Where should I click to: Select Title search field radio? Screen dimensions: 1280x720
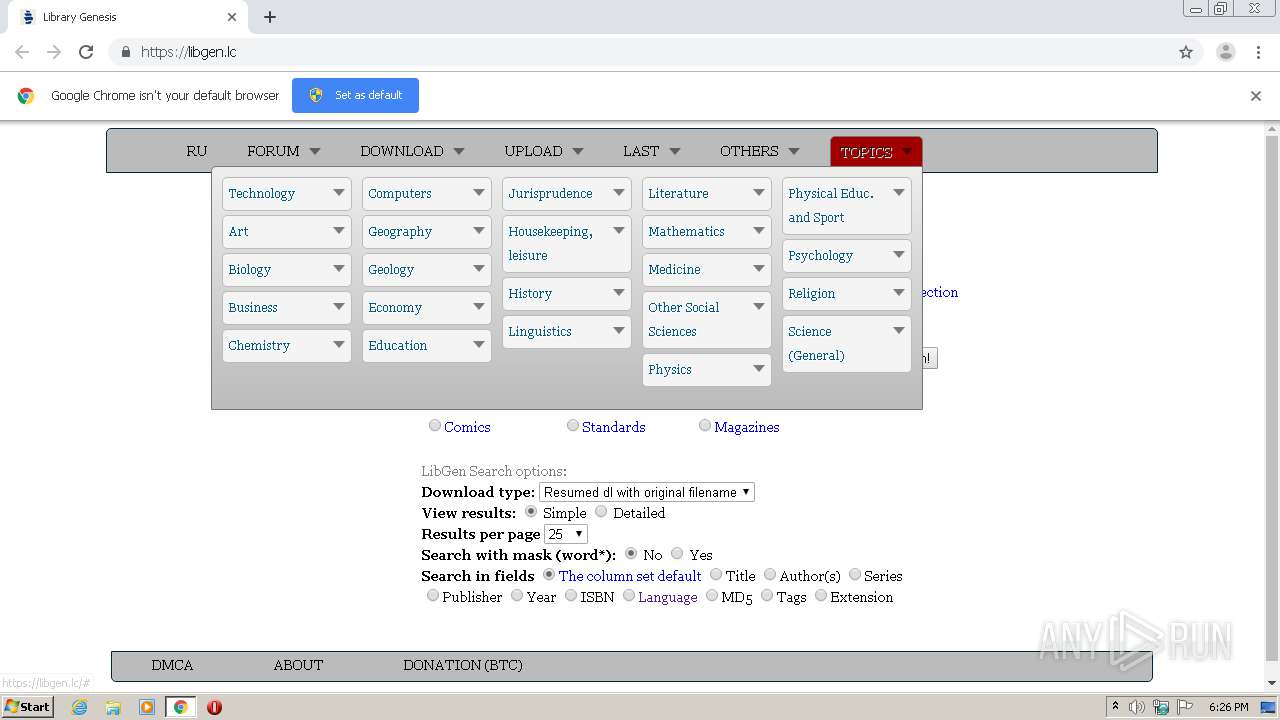(x=716, y=574)
